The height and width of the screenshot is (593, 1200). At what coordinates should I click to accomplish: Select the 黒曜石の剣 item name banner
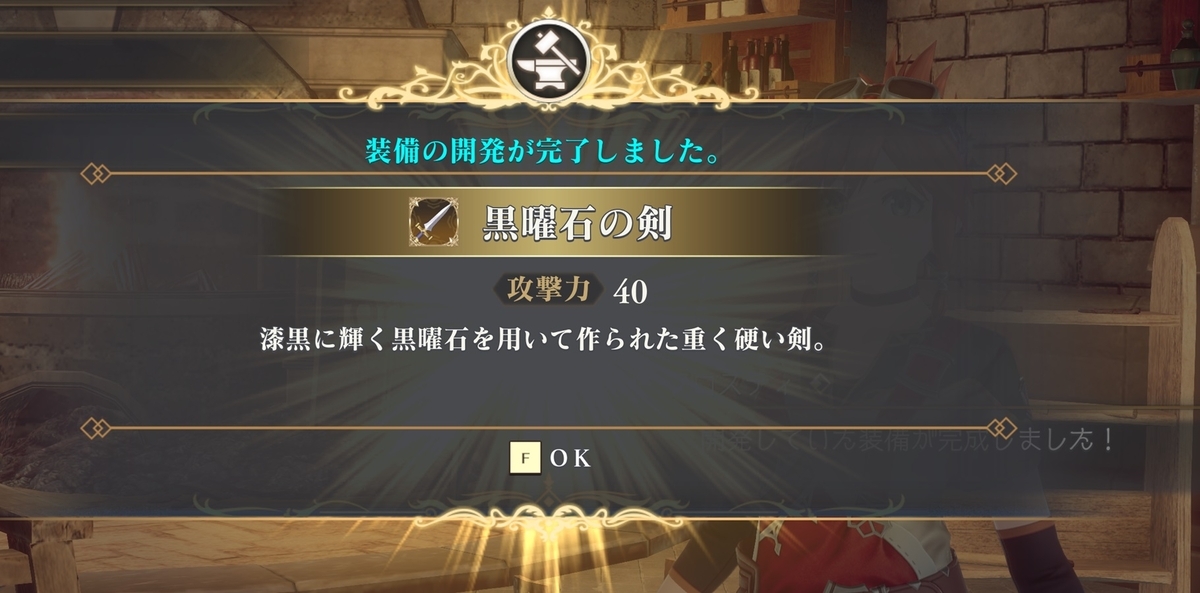(548, 221)
